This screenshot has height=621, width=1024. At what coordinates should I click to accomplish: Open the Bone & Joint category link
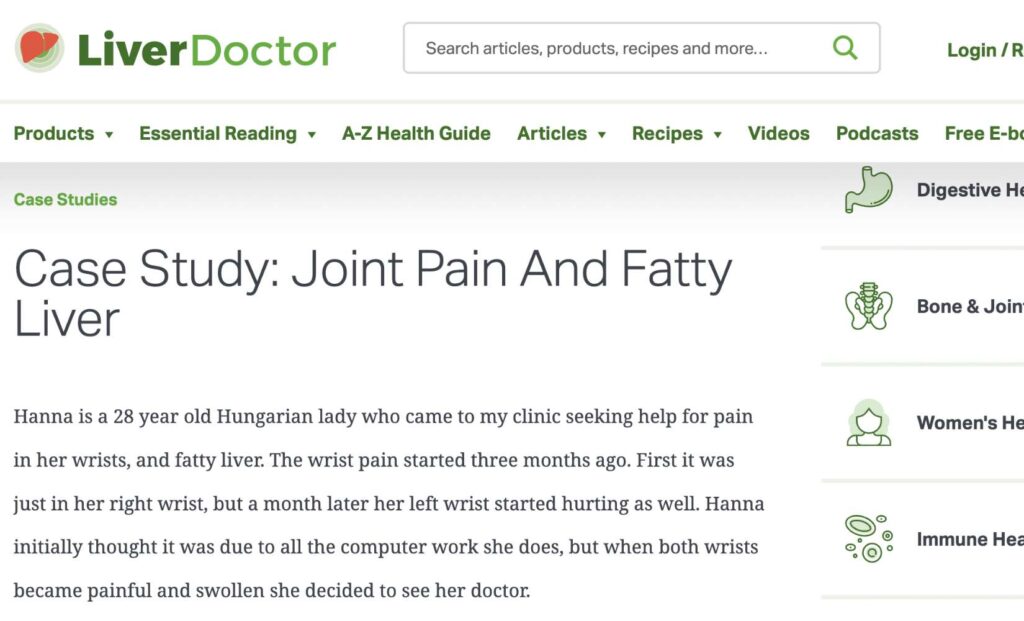click(x=970, y=307)
